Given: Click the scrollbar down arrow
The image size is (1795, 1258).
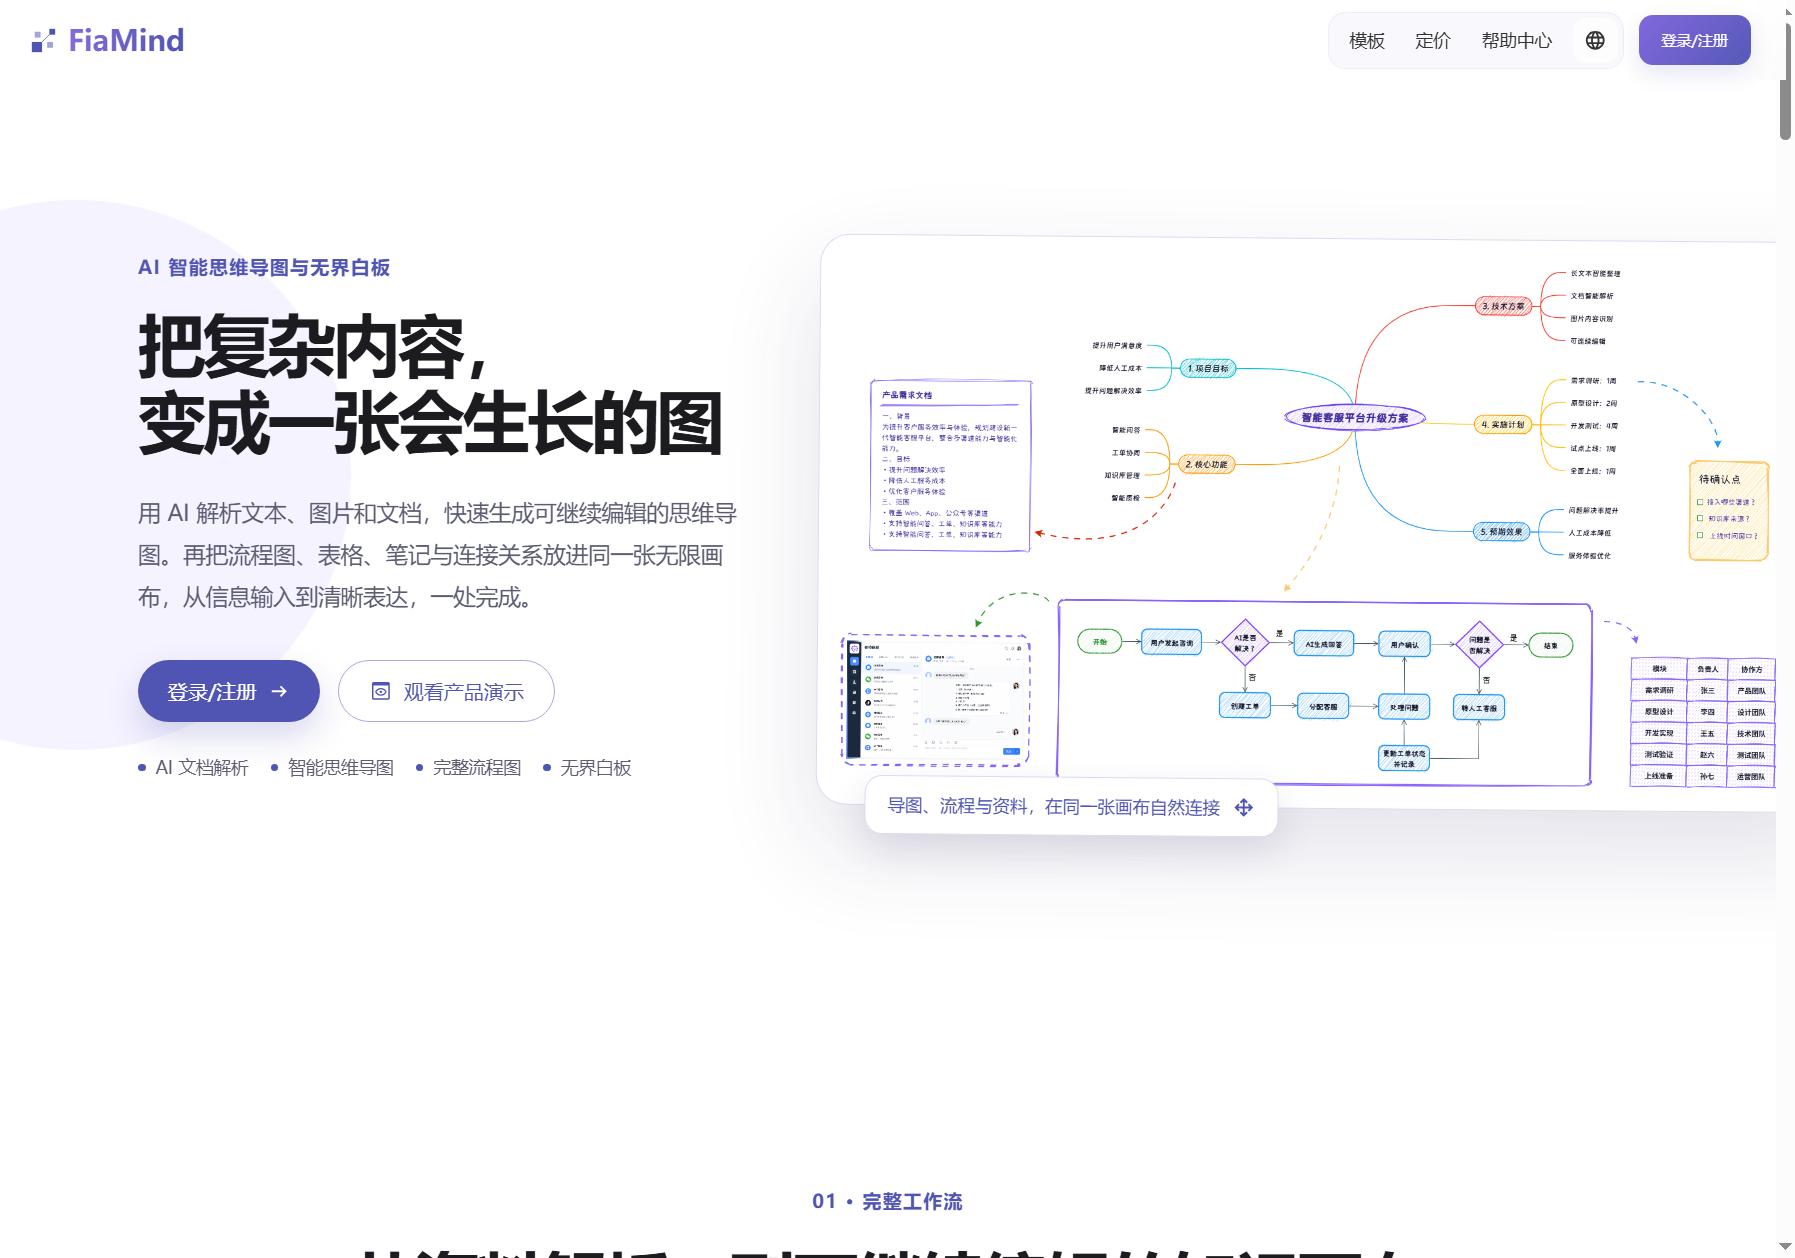Looking at the screenshot, I should pyautogui.click(x=1785, y=1247).
